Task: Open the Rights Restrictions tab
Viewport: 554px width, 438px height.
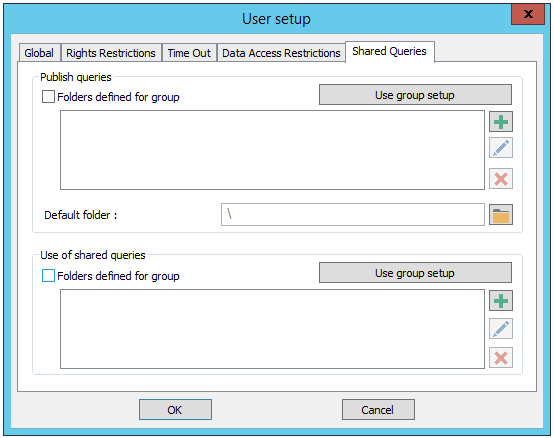Action: [111, 53]
